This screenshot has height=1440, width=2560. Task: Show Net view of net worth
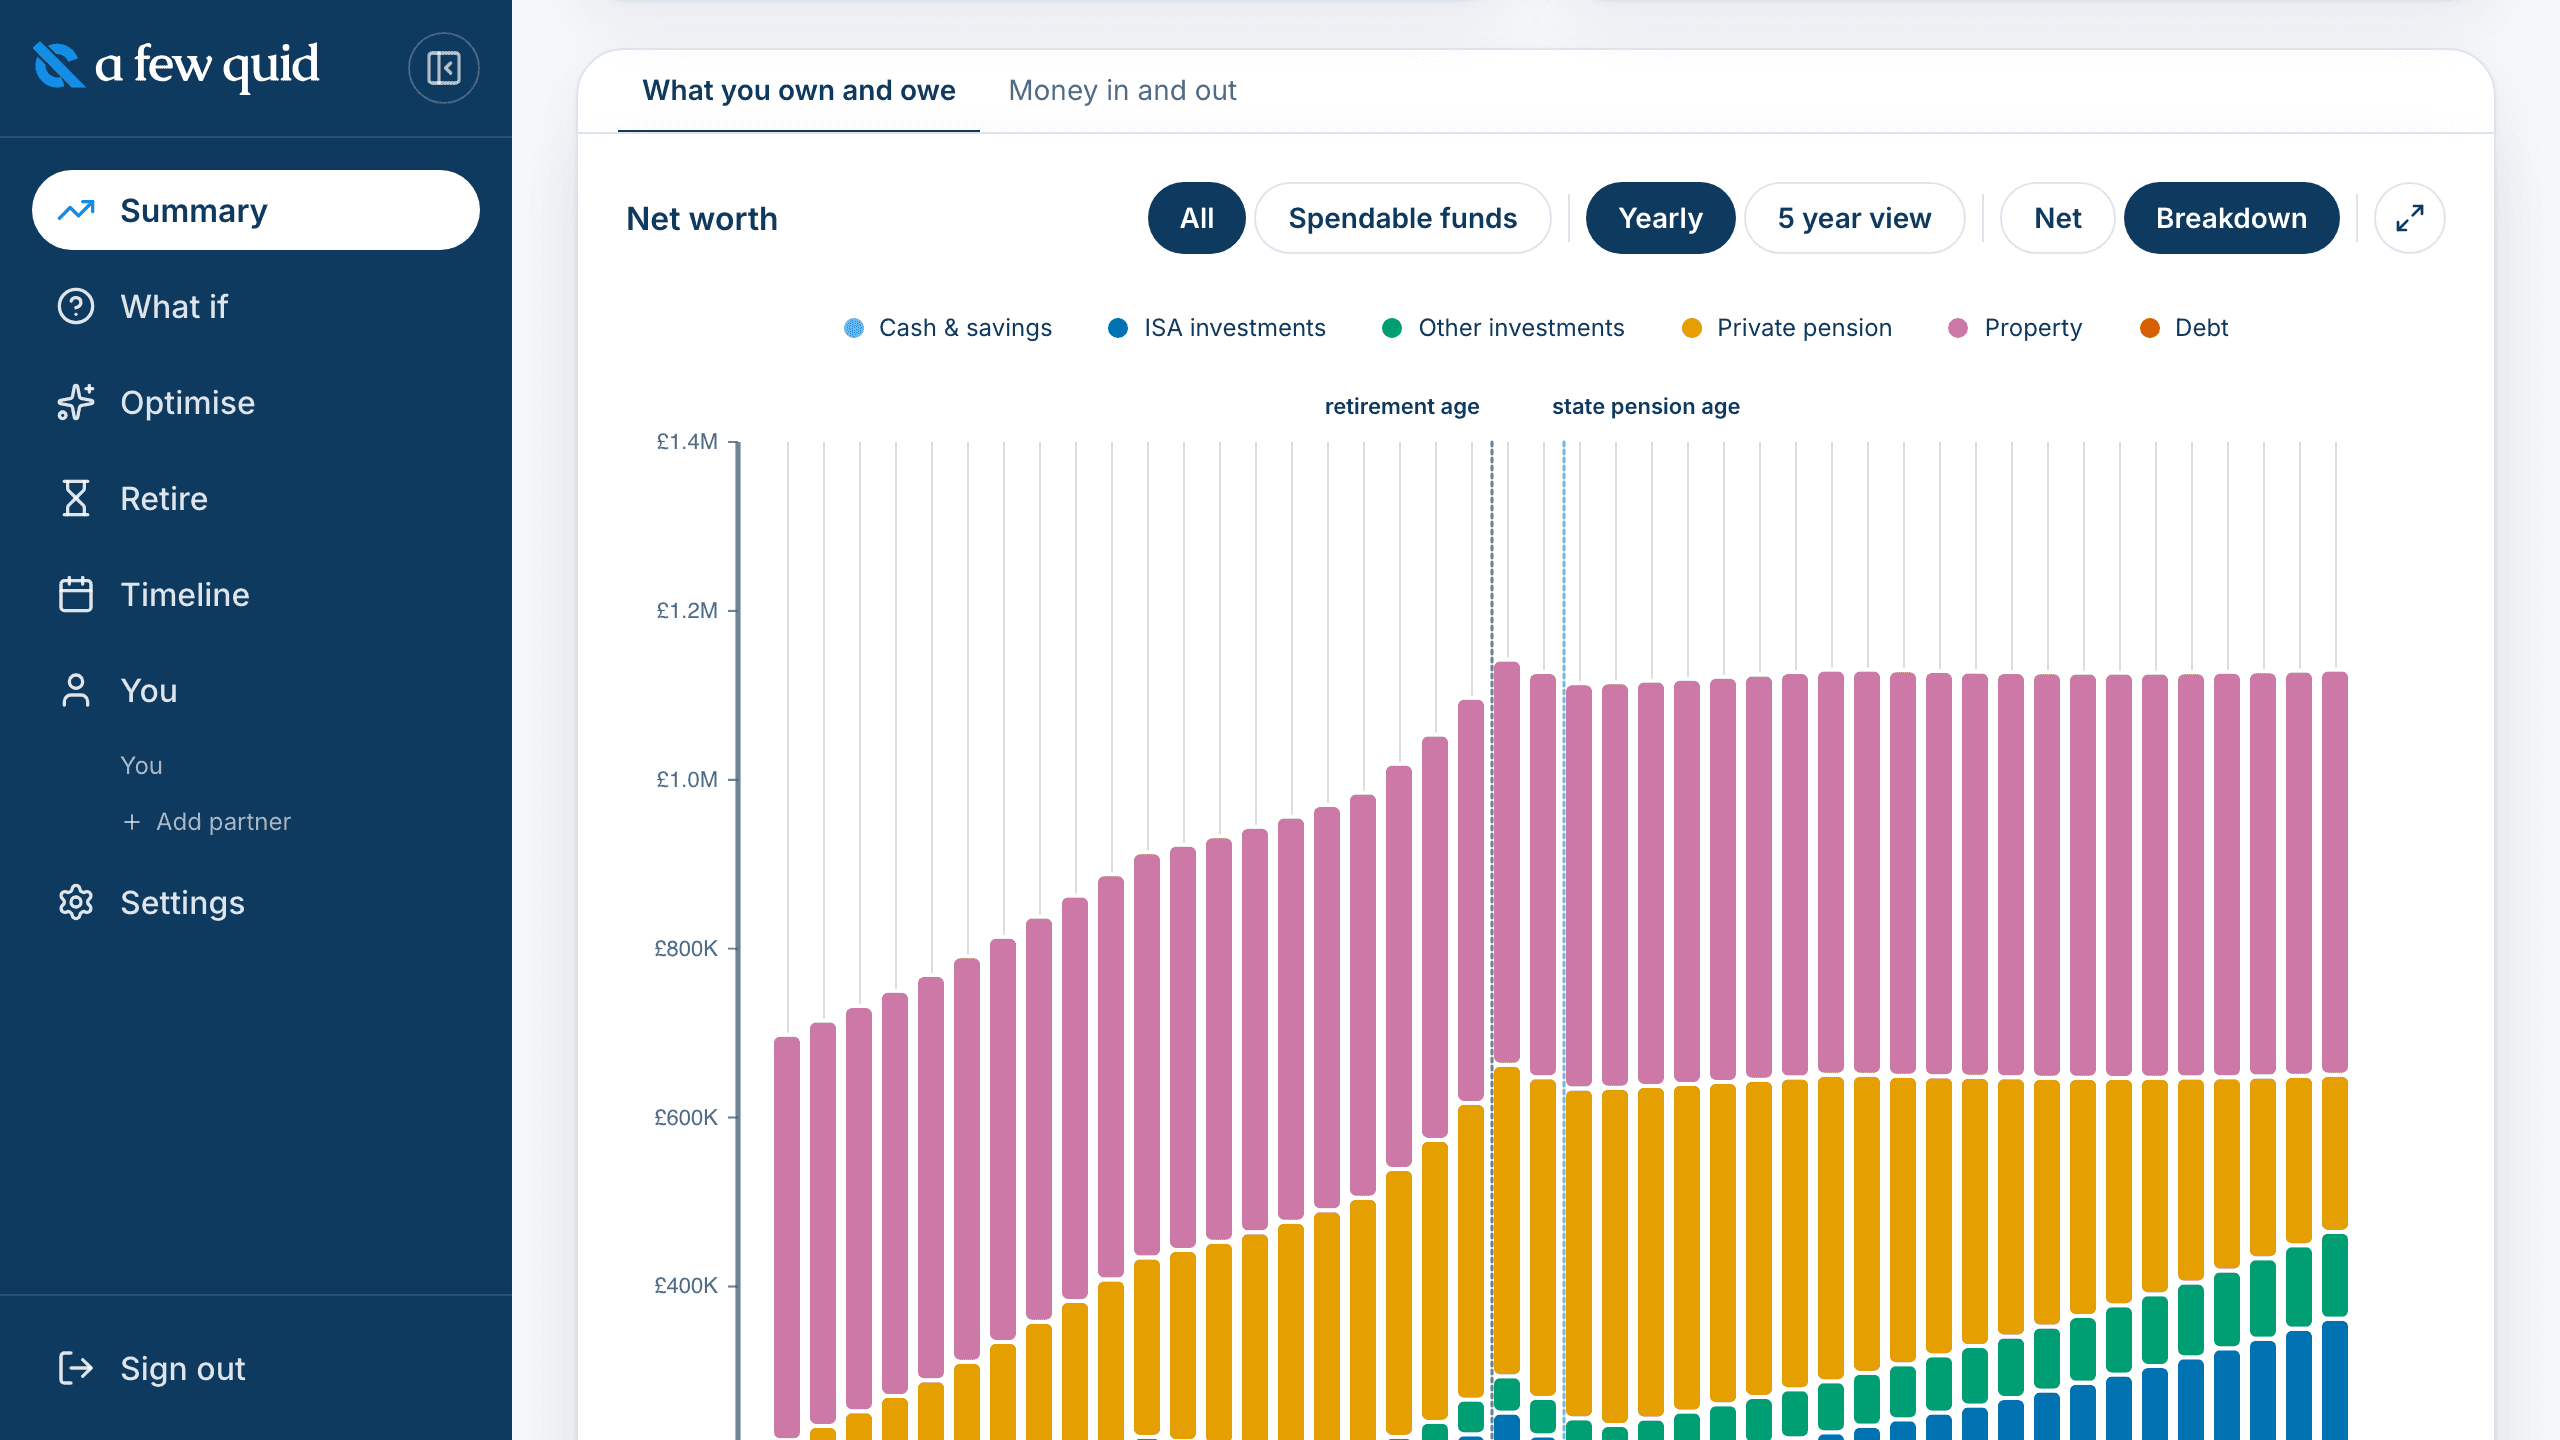click(2058, 218)
